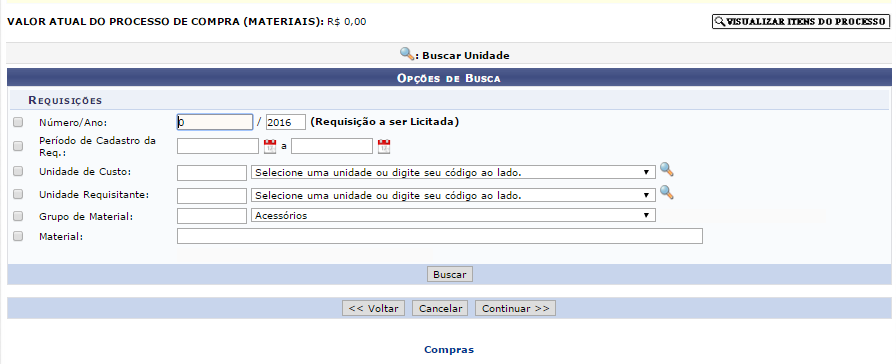Click magnifier beside Unidade Requisitante dropdown
The width and height of the screenshot is (896, 364).
(667, 193)
